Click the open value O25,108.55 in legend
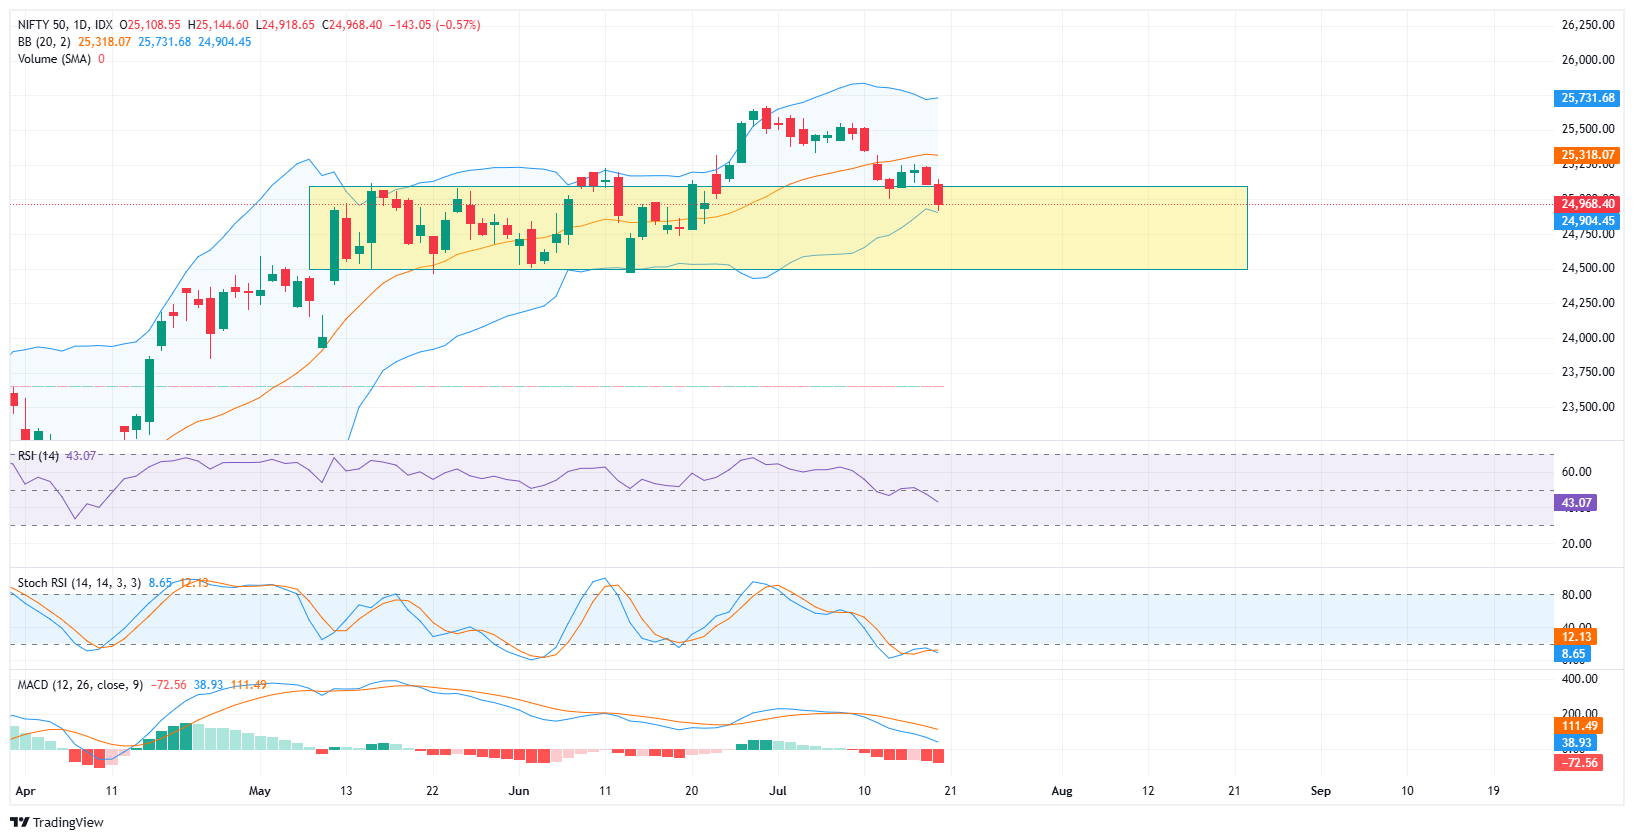 [150, 25]
